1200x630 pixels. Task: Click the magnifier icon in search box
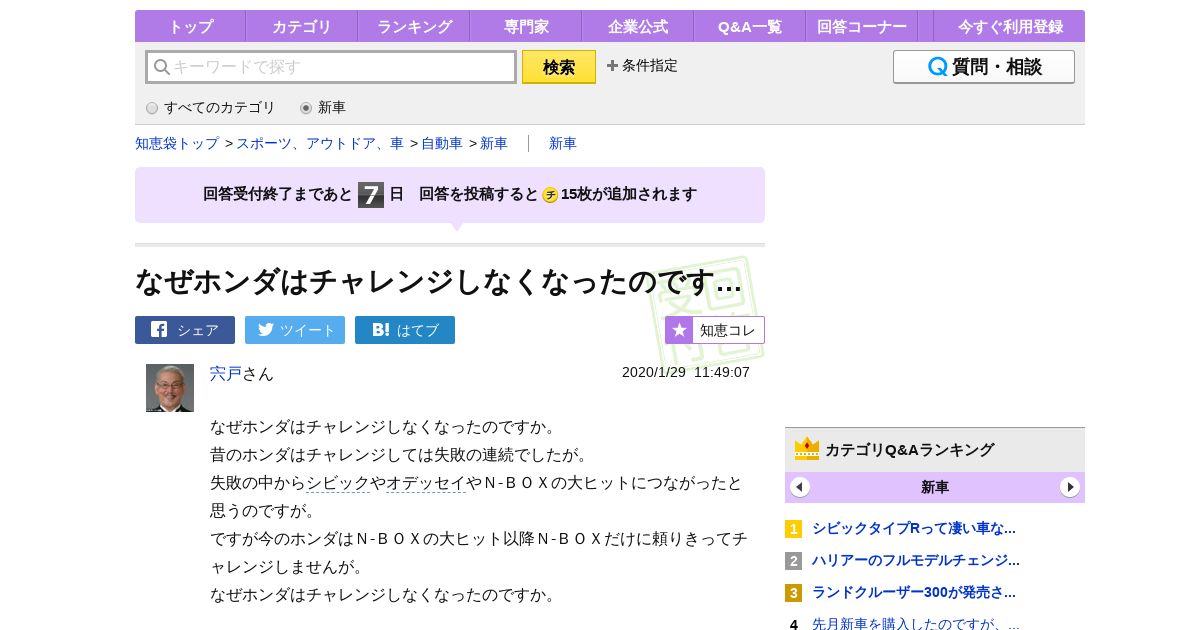coord(161,67)
